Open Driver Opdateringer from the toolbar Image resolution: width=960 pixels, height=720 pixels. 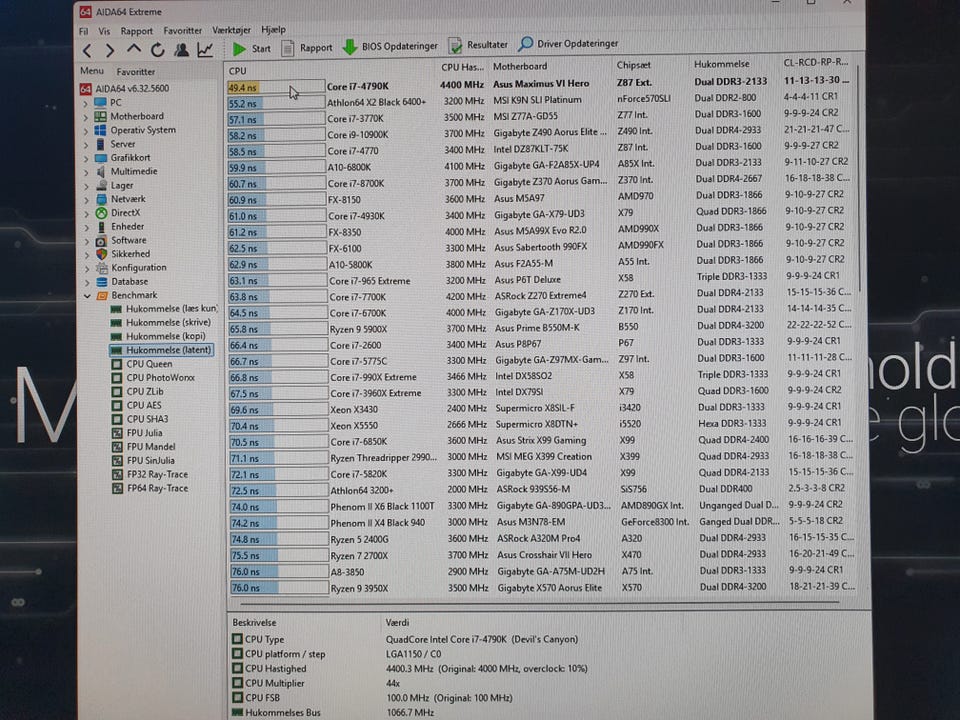(x=568, y=44)
